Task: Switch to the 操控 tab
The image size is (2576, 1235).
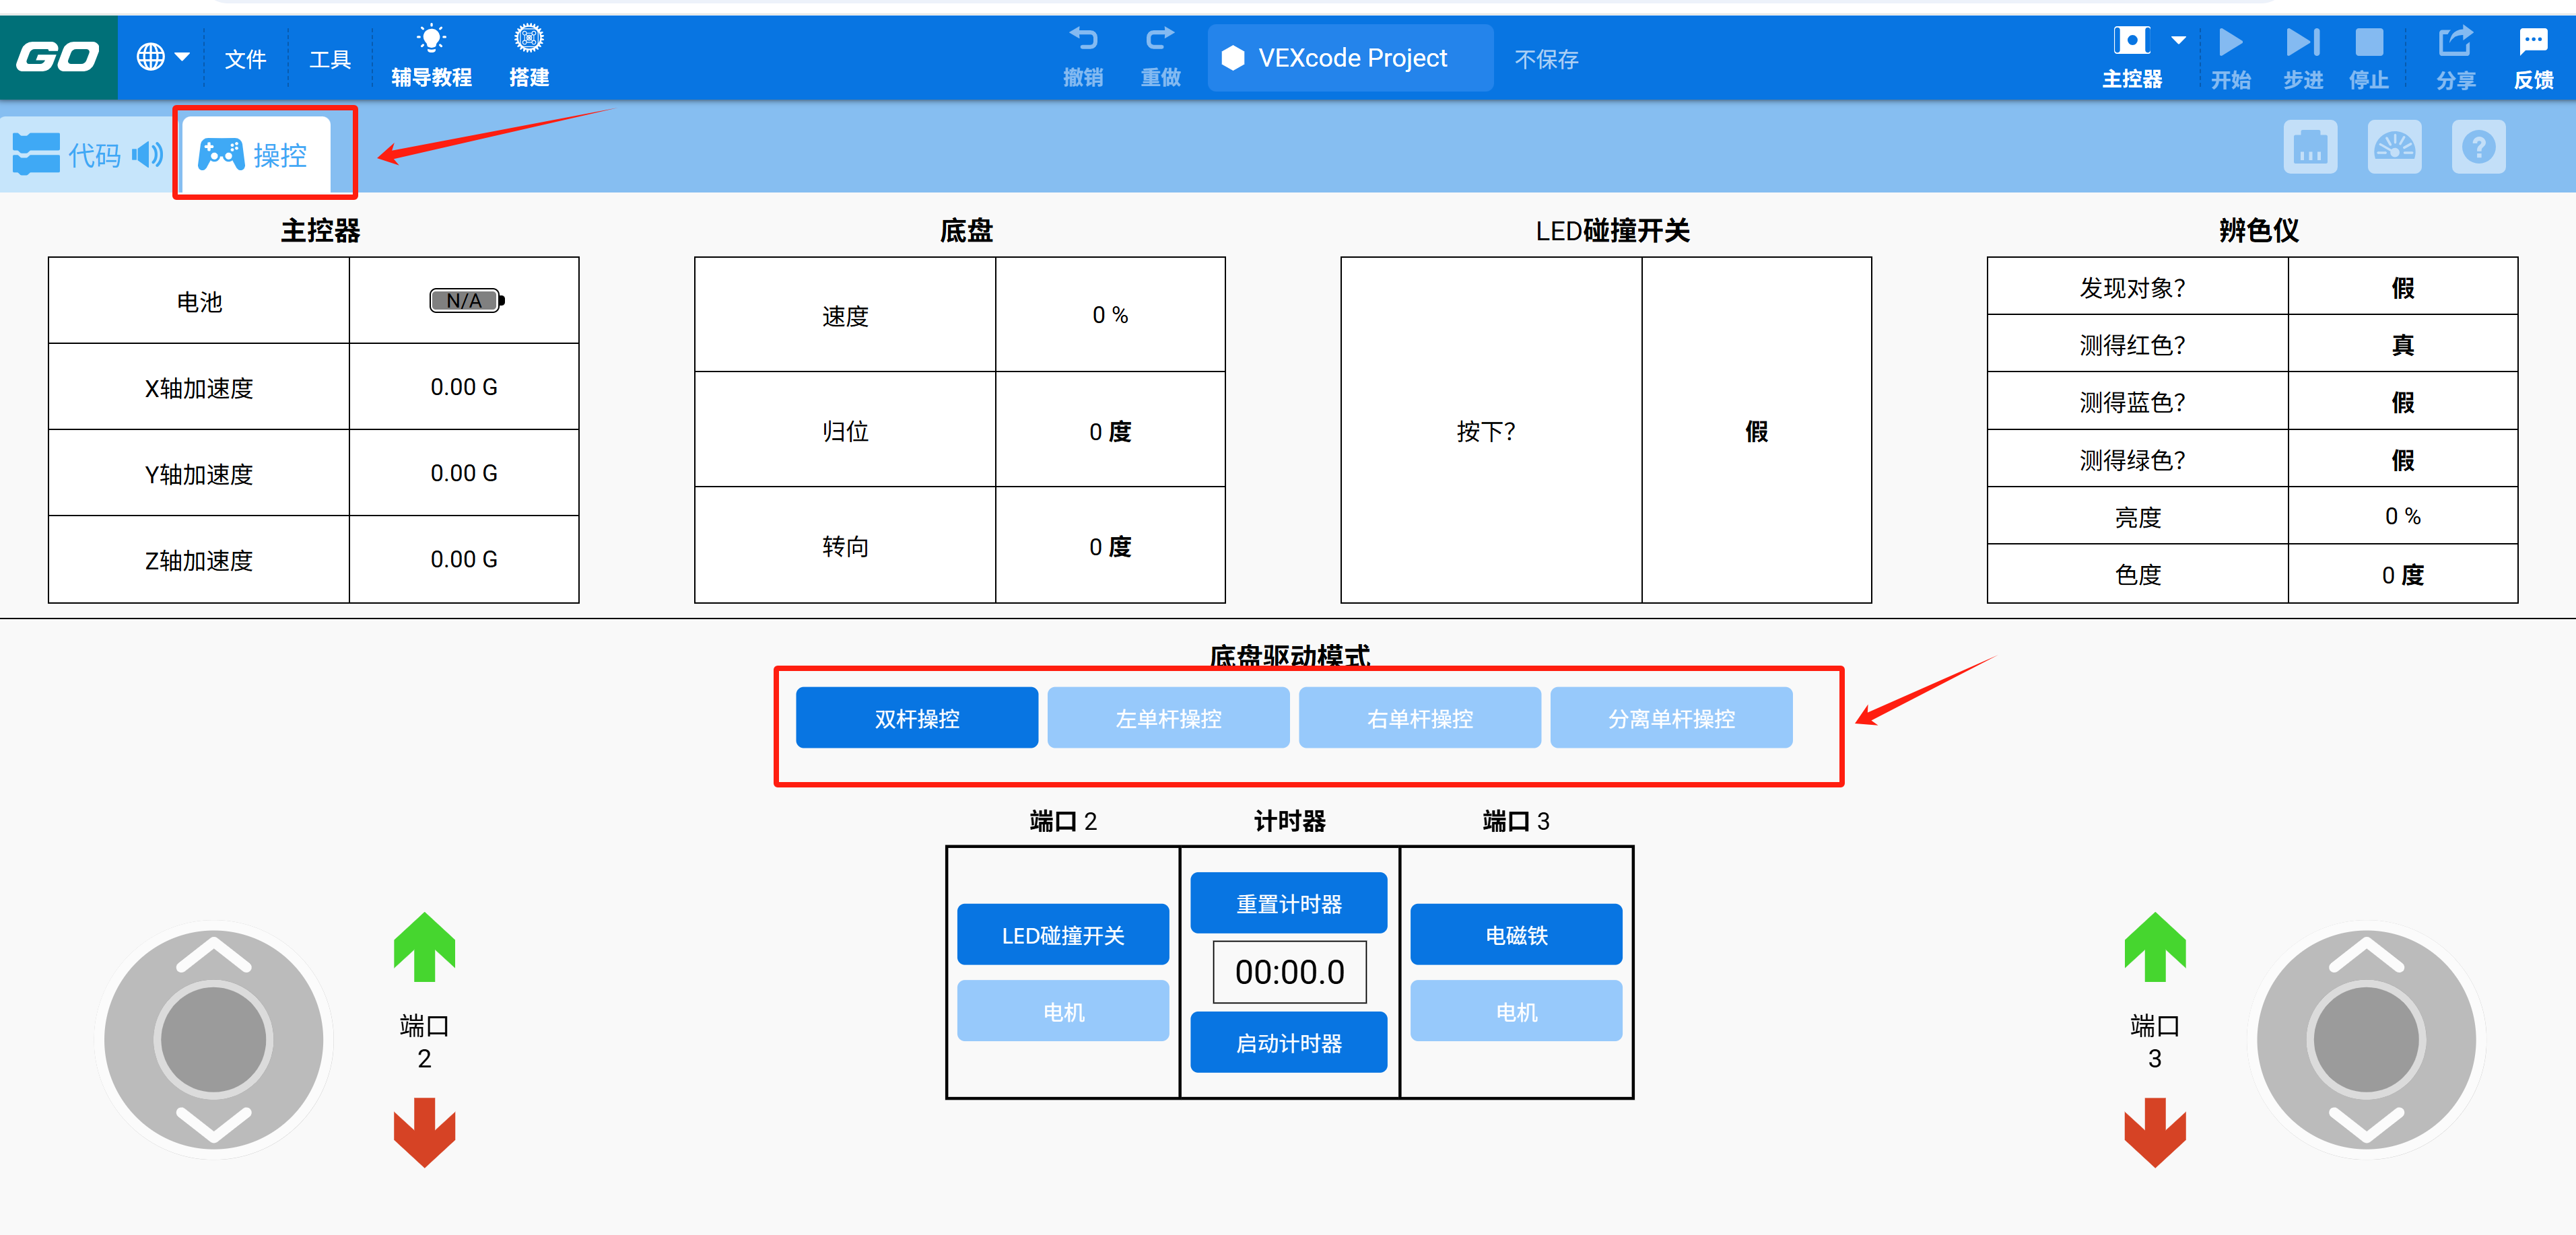Action: coord(255,154)
